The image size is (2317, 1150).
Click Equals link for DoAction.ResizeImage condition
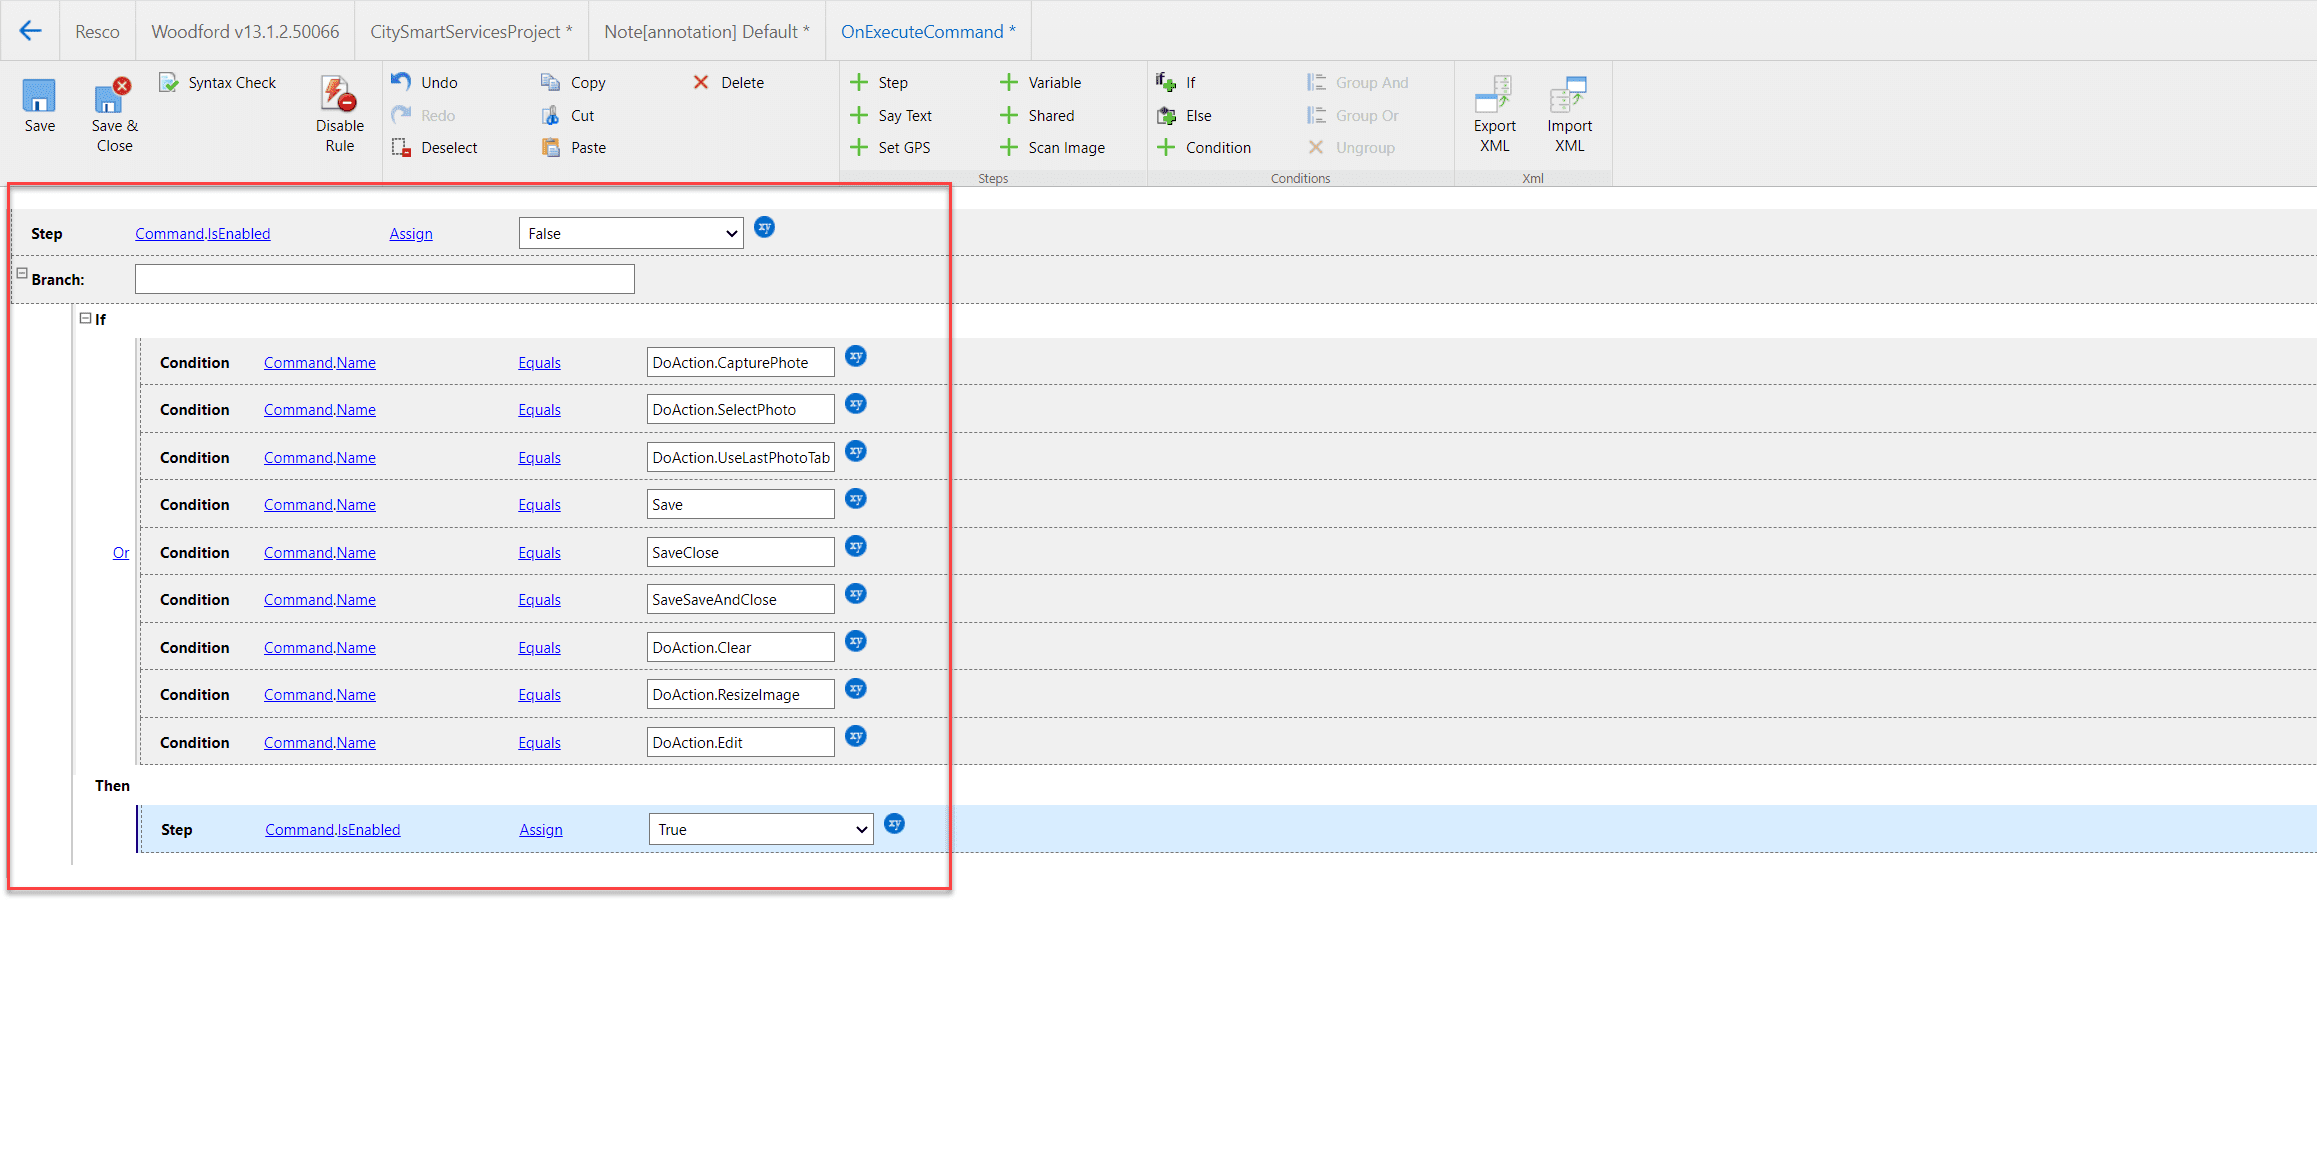click(539, 695)
